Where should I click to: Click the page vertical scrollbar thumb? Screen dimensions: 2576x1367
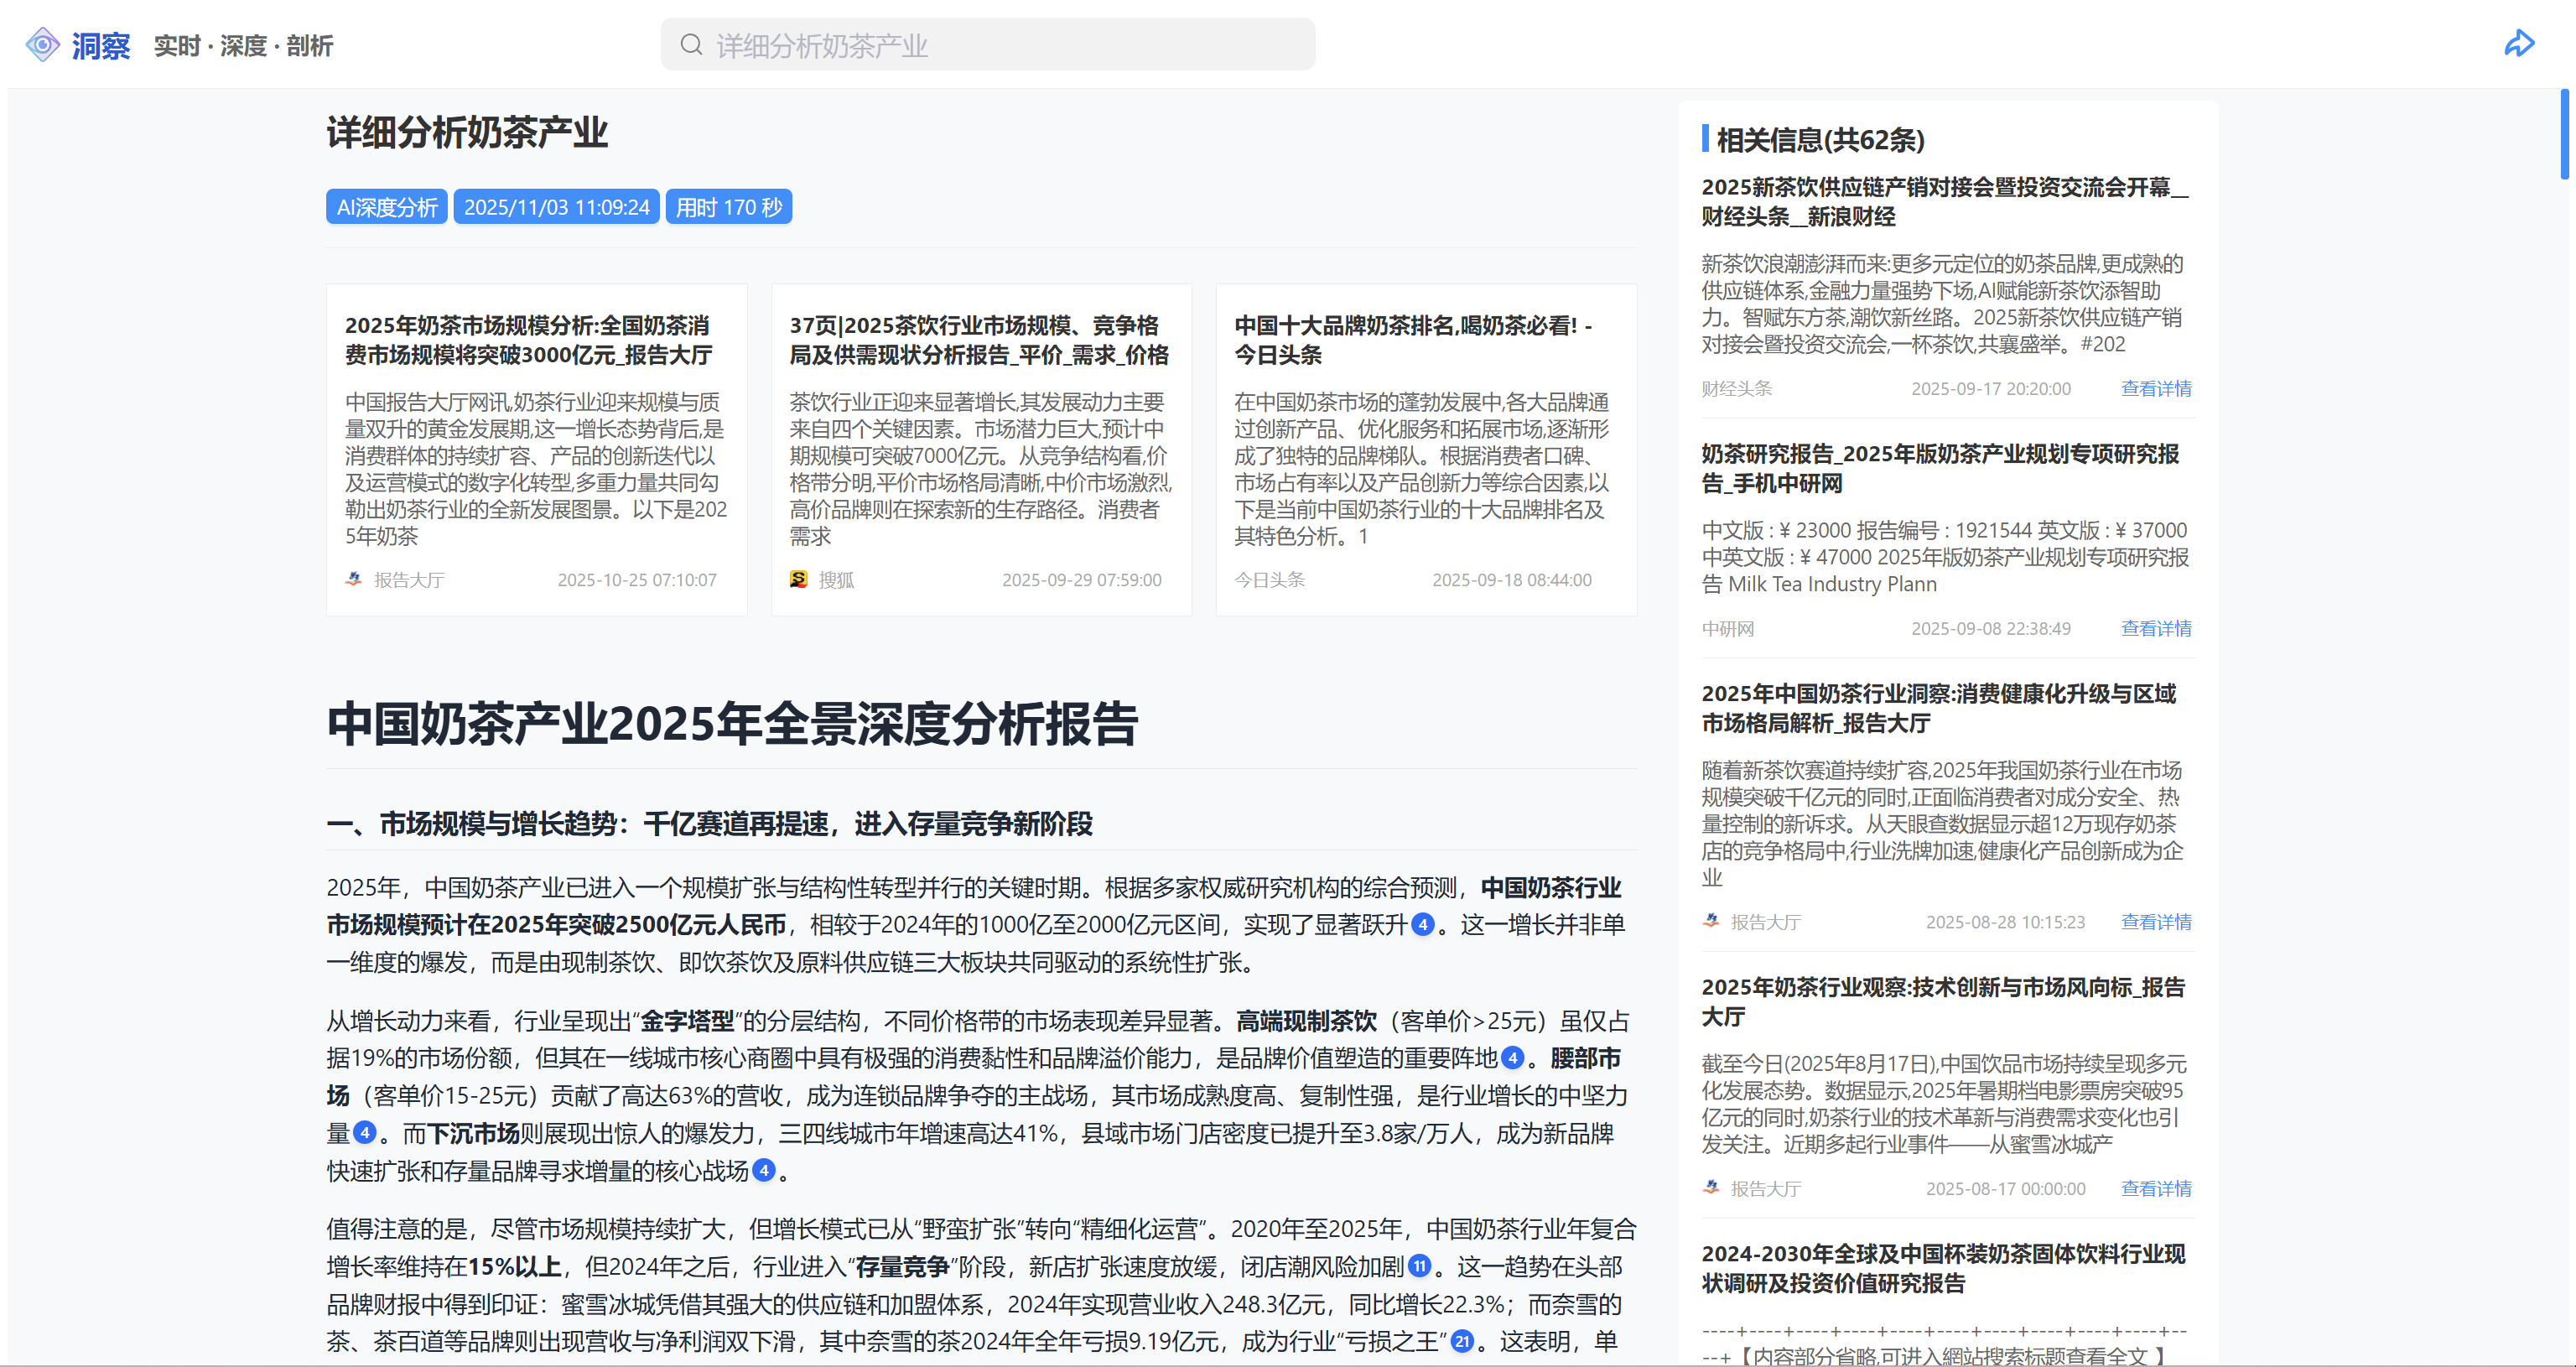[x=2565, y=135]
